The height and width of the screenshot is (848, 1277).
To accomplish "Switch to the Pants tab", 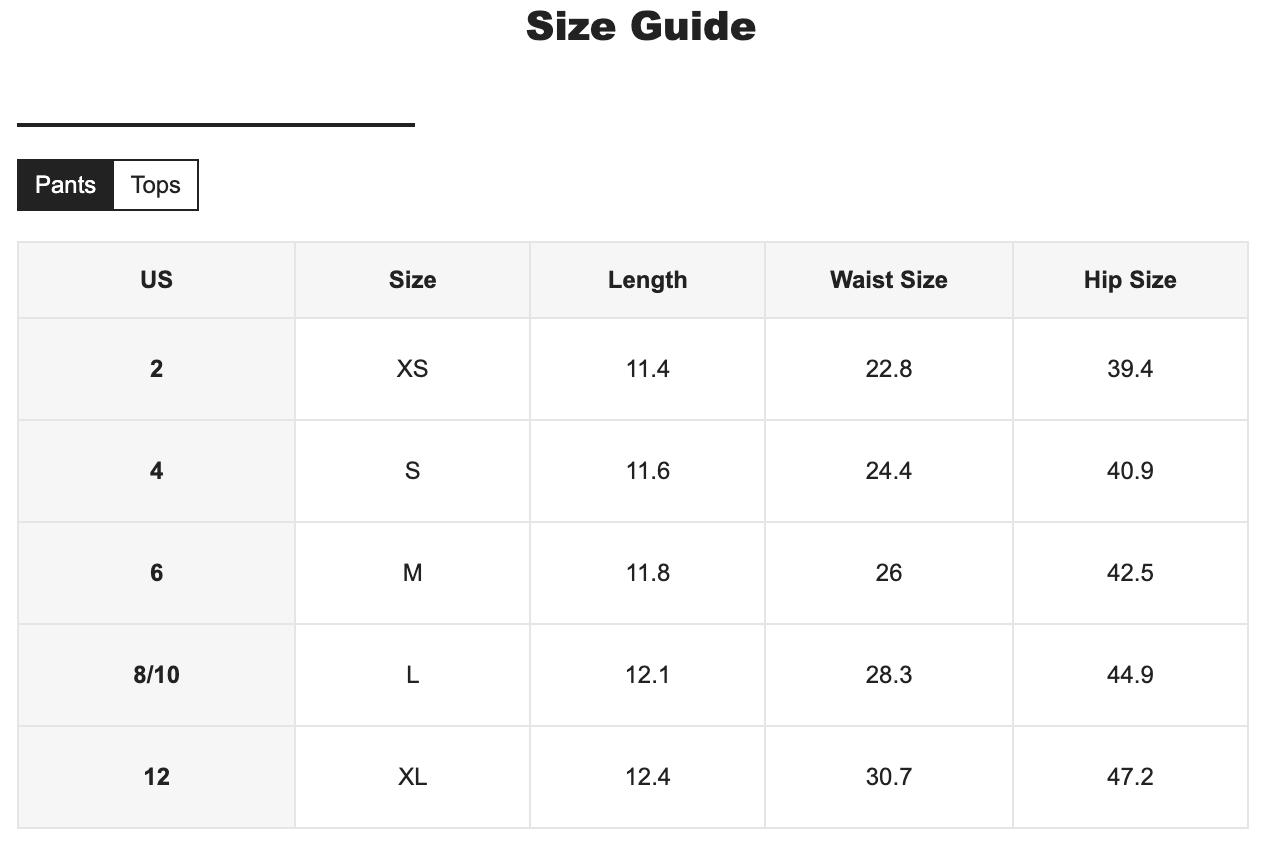I will 65,185.
